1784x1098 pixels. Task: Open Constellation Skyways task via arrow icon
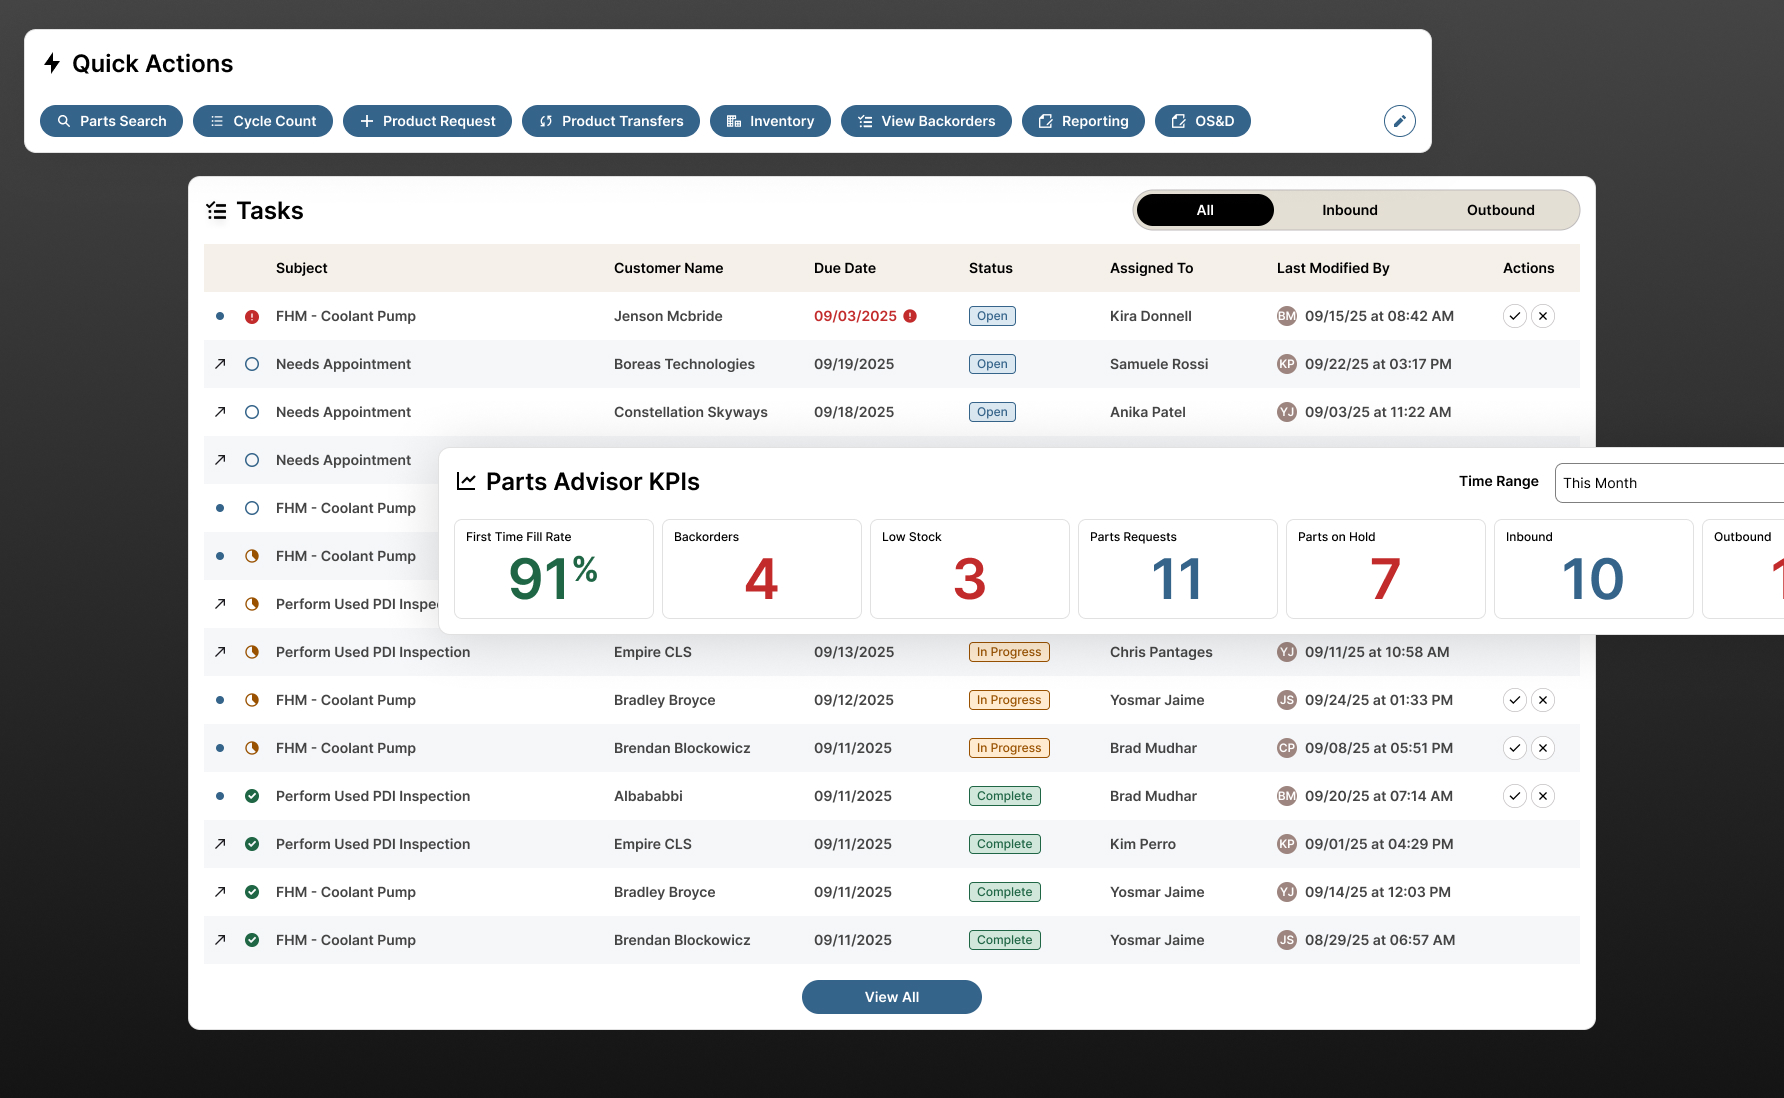click(x=220, y=412)
